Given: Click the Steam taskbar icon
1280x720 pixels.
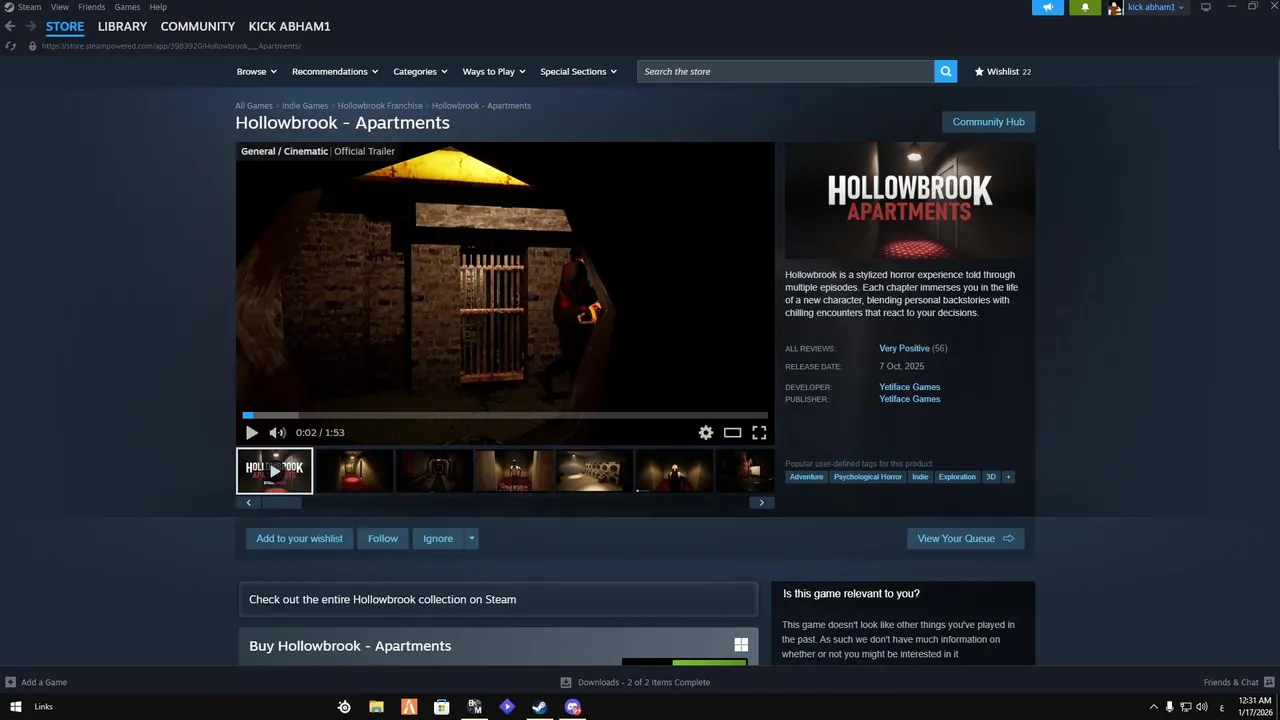Looking at the screenshot, I should point(539,707).
